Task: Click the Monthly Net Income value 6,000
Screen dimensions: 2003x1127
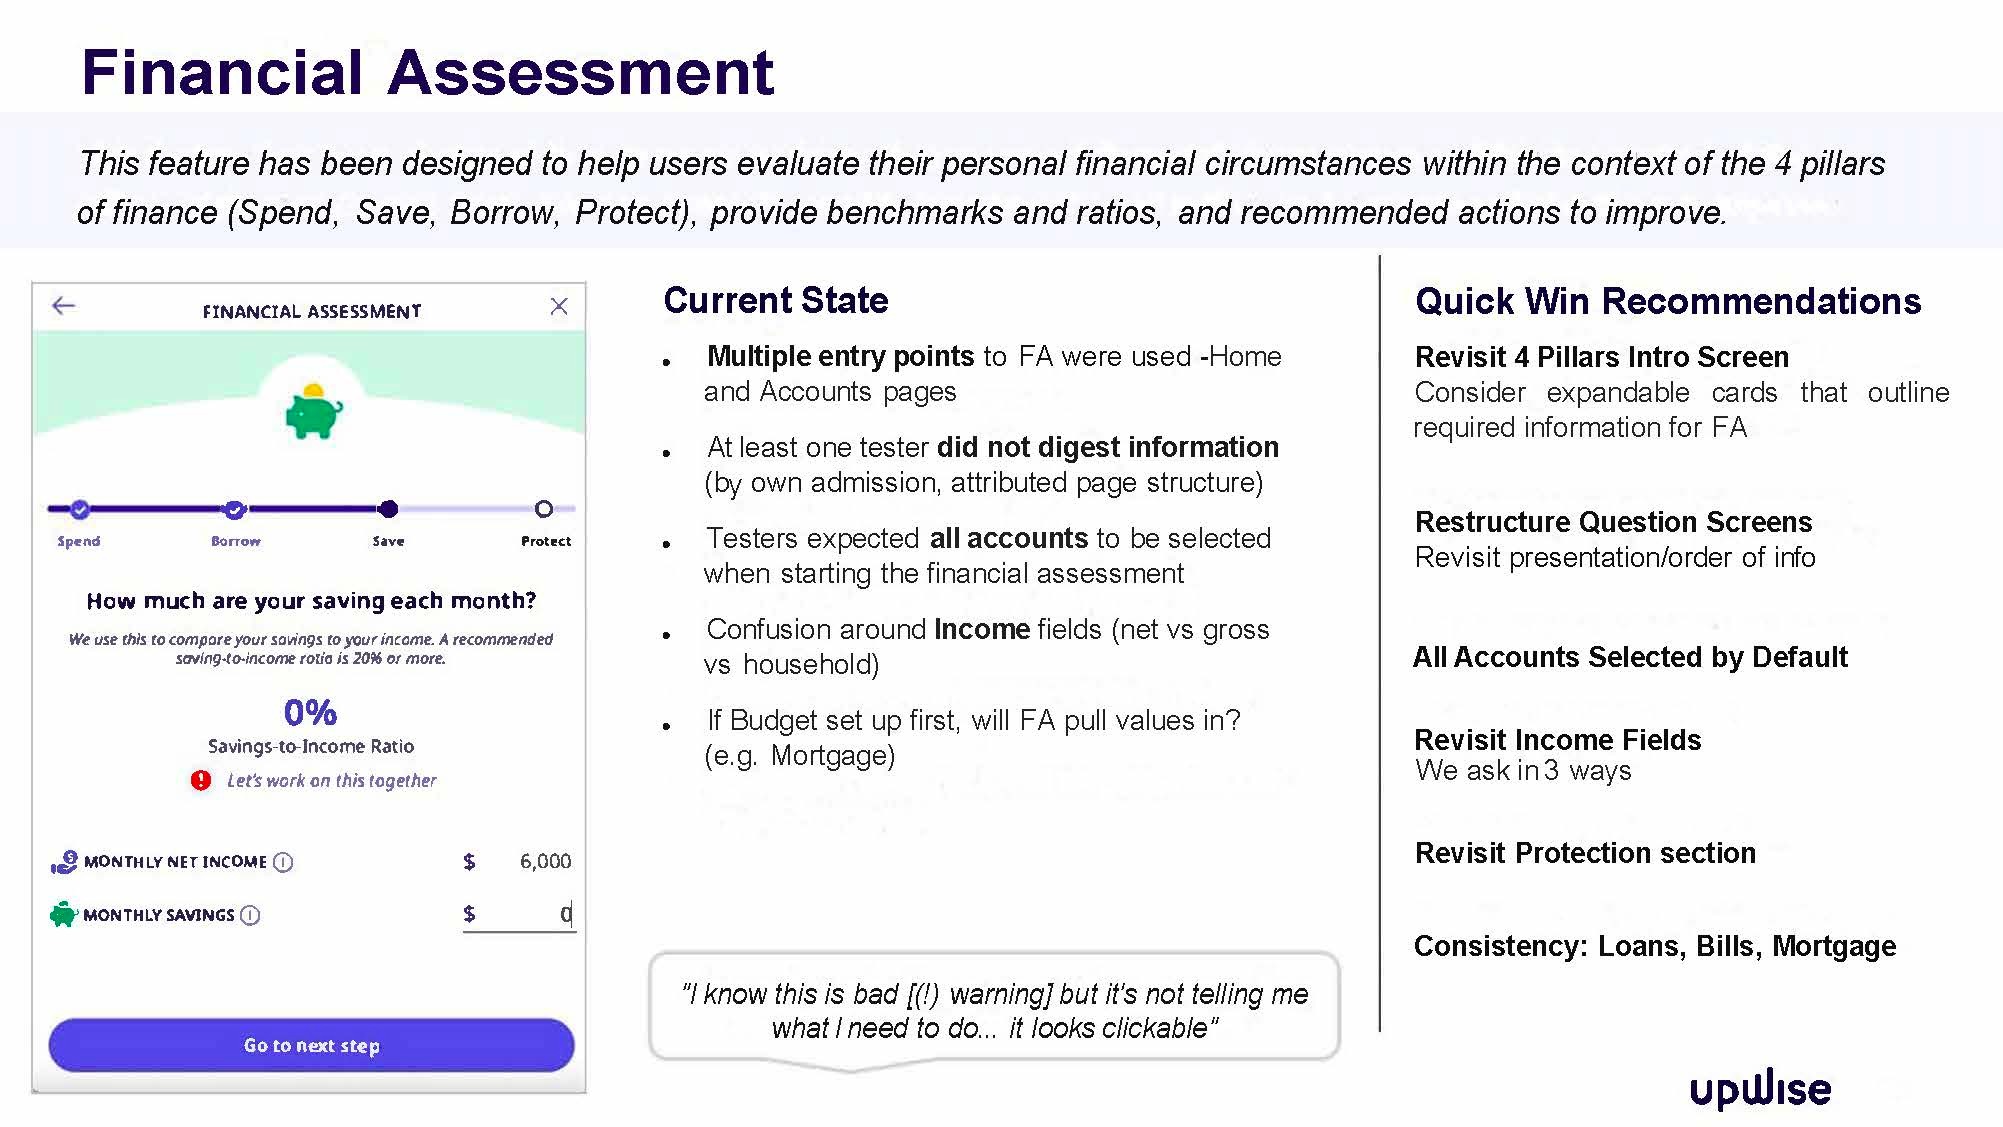Action: 545,861
